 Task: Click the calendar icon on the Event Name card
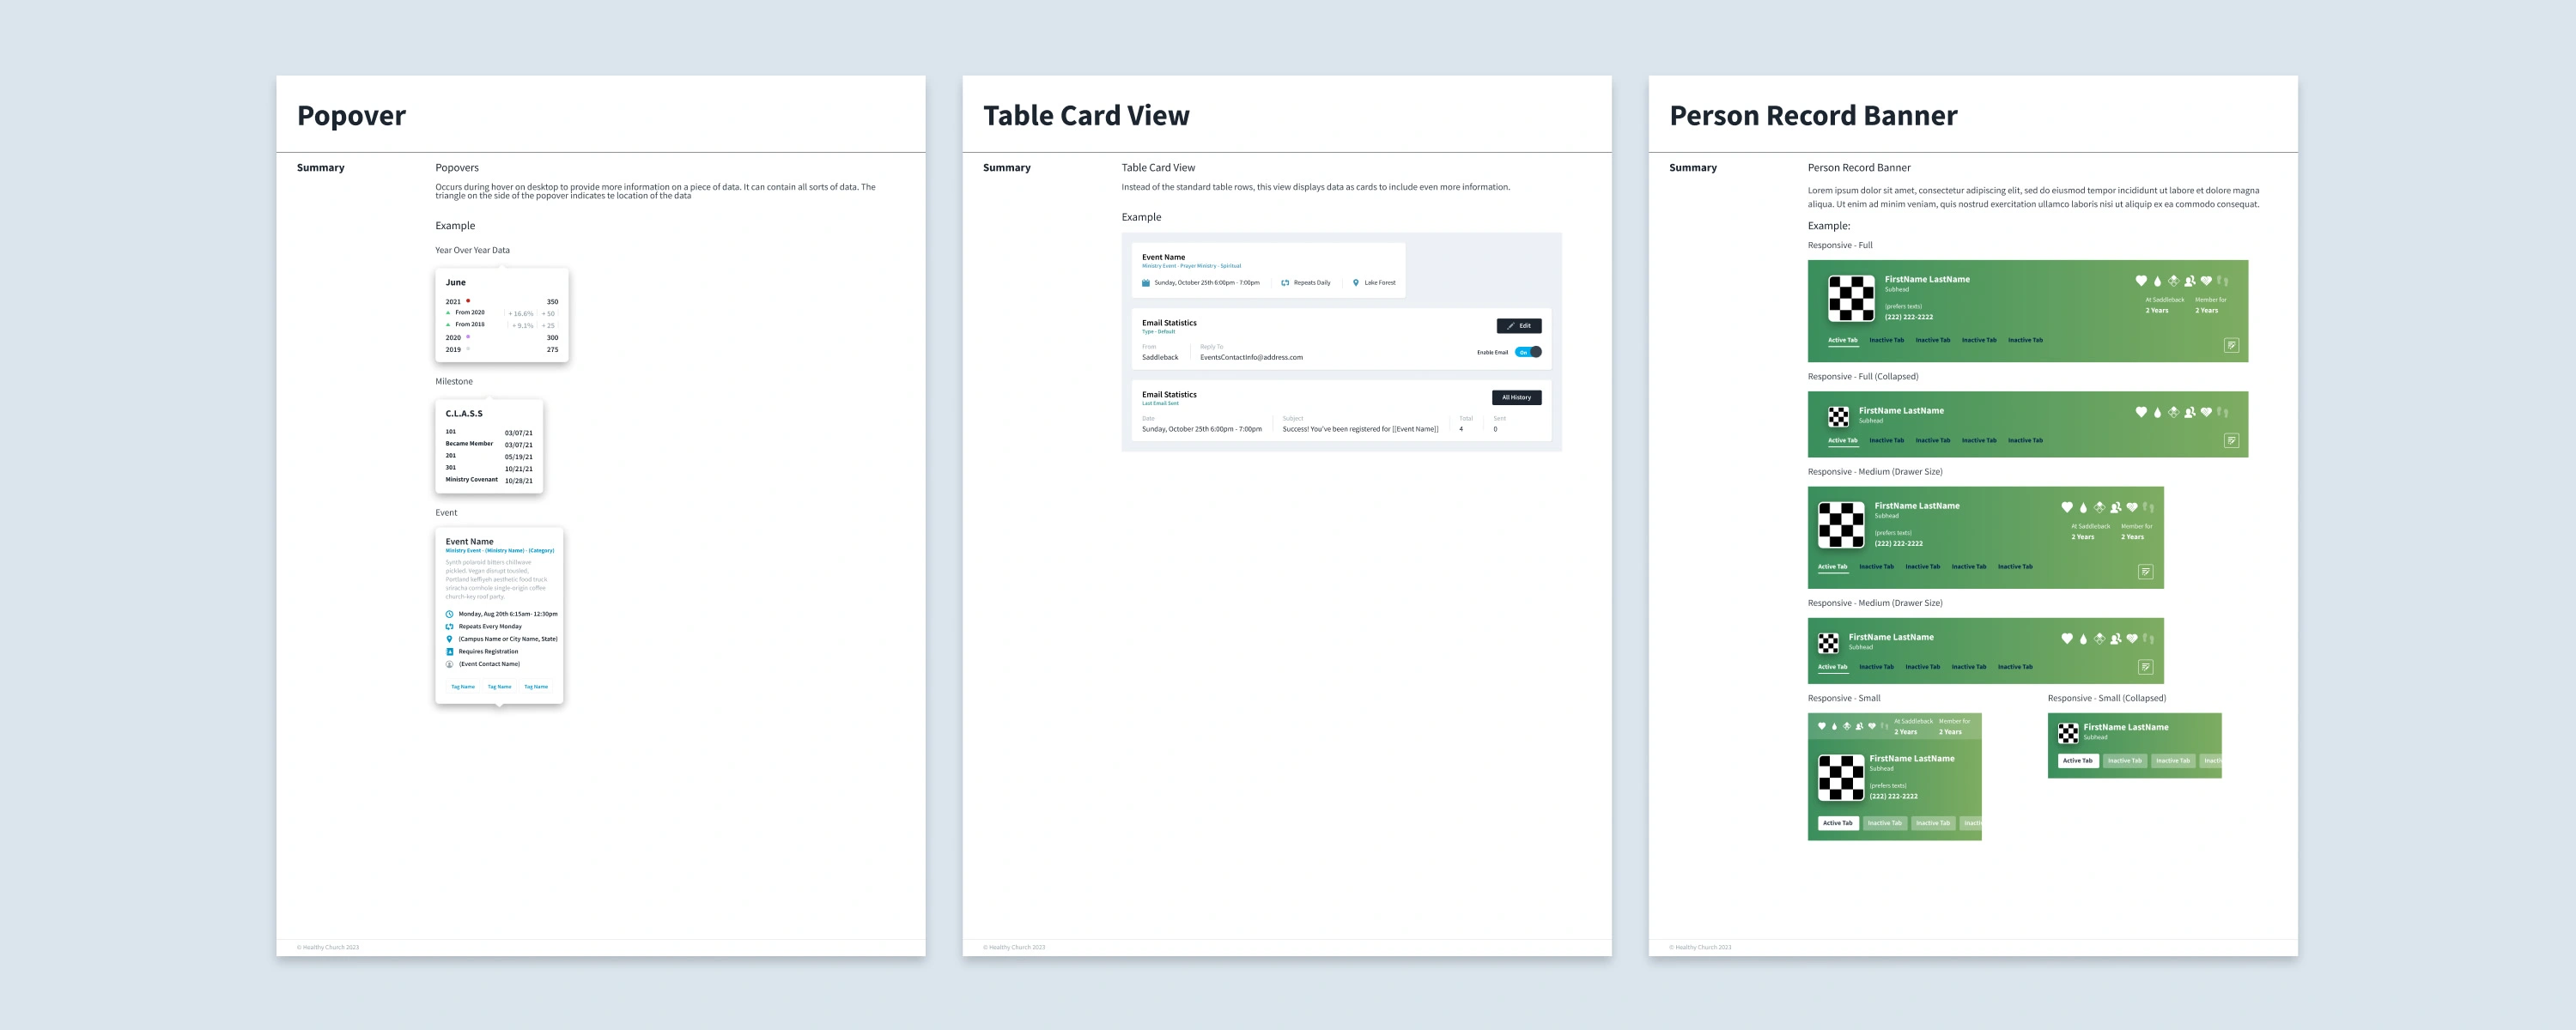coord(1146,283)
